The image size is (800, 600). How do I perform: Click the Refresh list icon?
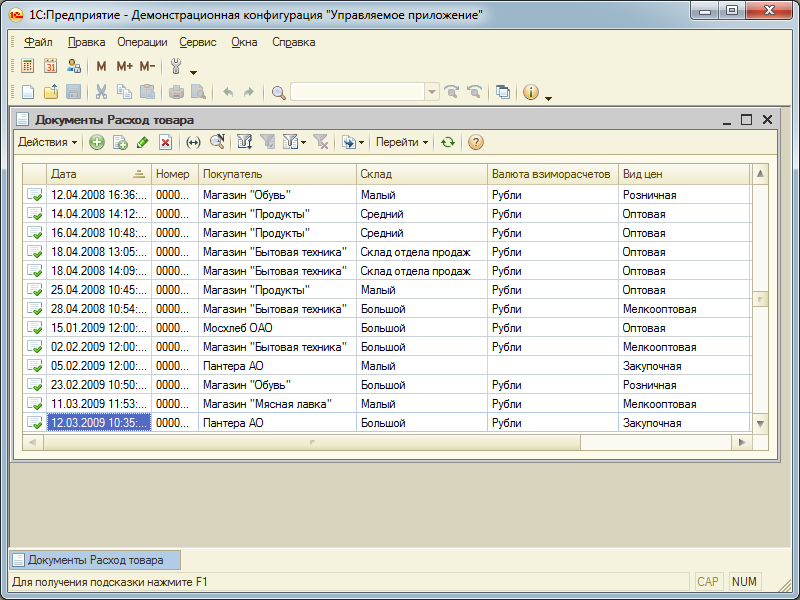(x=448, y=143)
